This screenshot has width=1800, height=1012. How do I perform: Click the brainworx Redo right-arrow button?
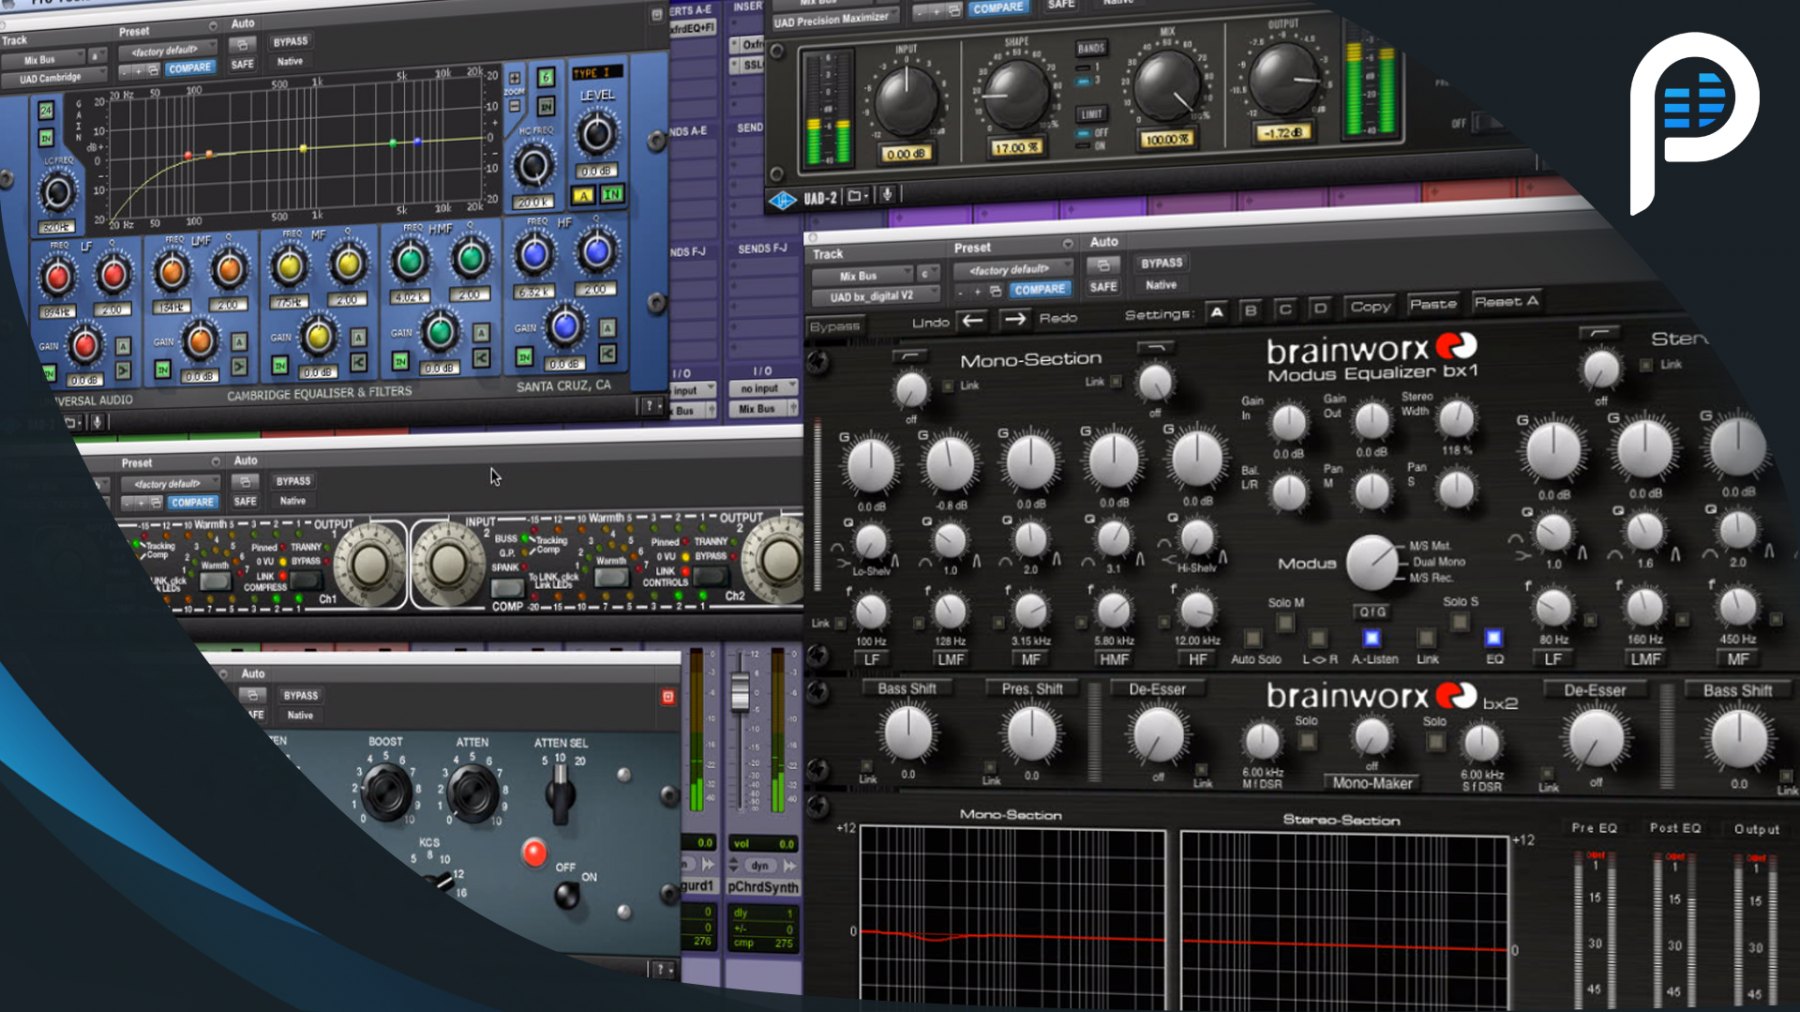(x=1014, y=319)
